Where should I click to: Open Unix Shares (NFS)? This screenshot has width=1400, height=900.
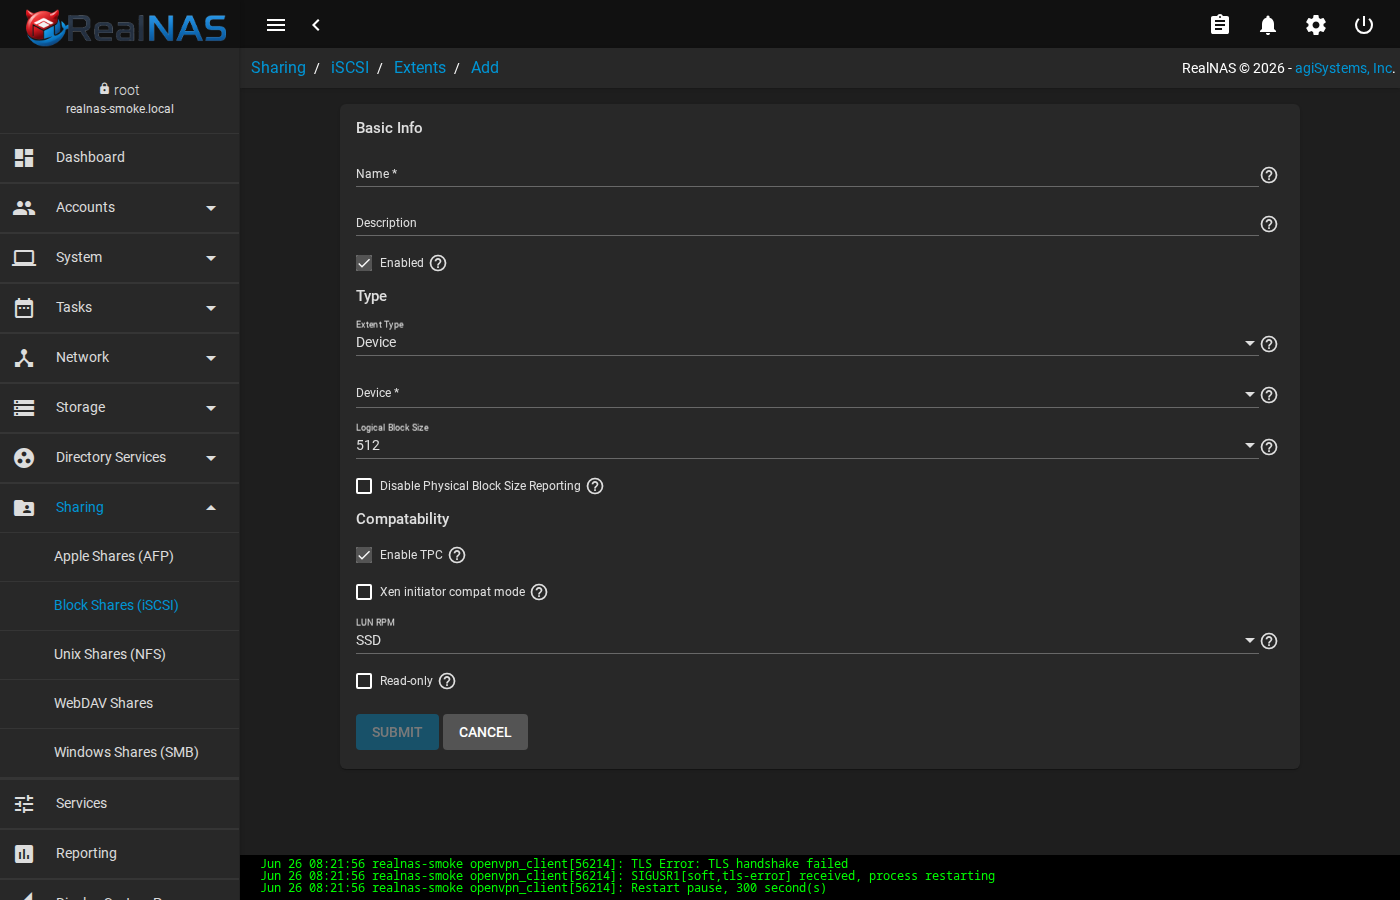coord(120,654)
